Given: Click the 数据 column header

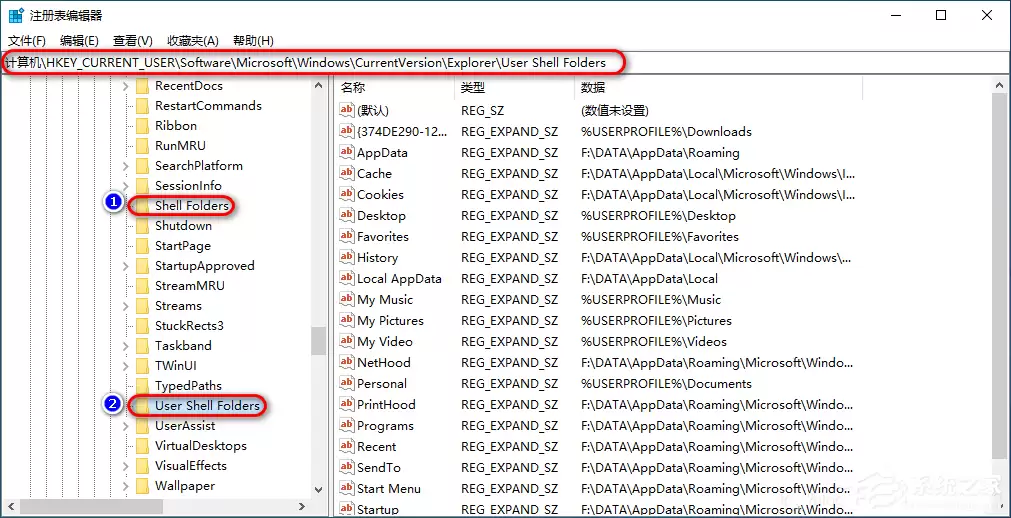Looking at the screenshot, I should (593, 88).
